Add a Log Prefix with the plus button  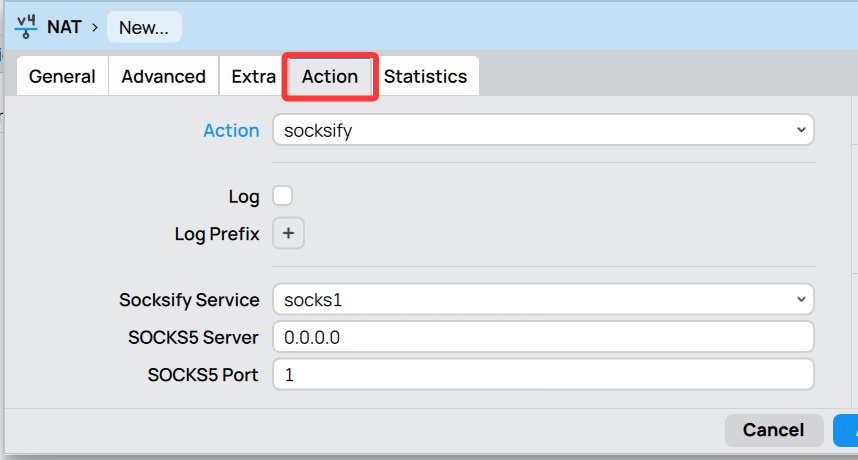pos(288,233)
